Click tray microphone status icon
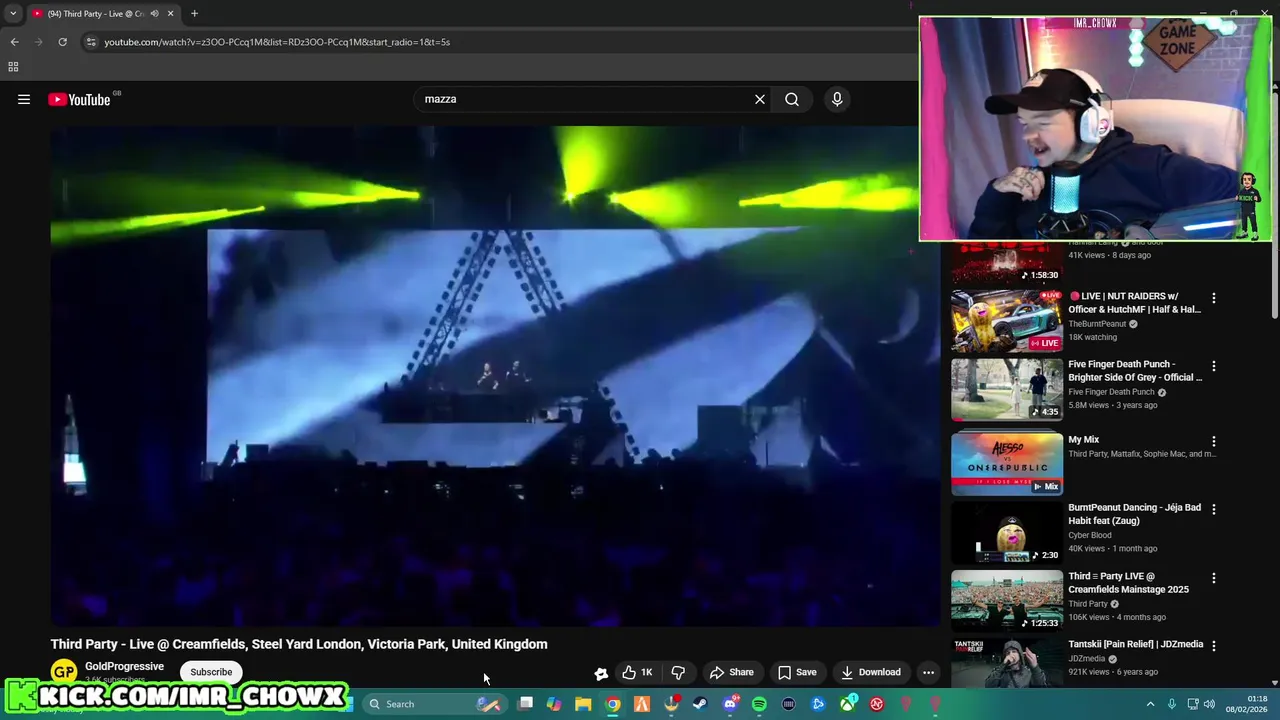1280x720 pixels. click(1171, 704)
